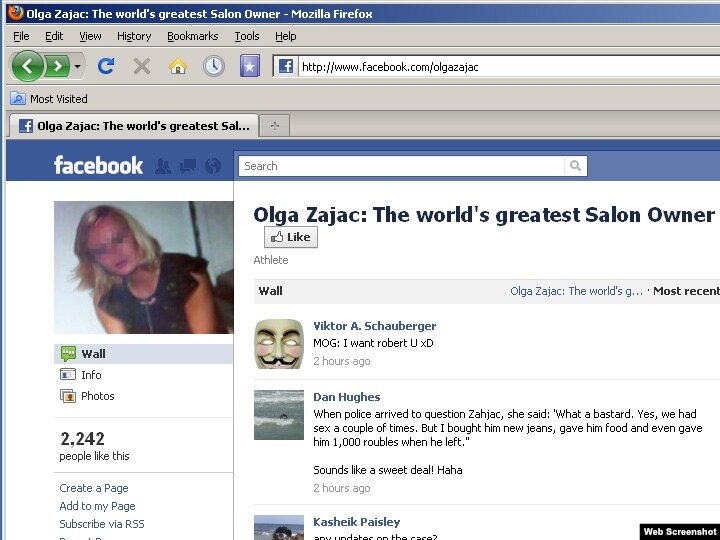
Task: Click the 2,242 people like this count
Action: (x=95, y=445)
